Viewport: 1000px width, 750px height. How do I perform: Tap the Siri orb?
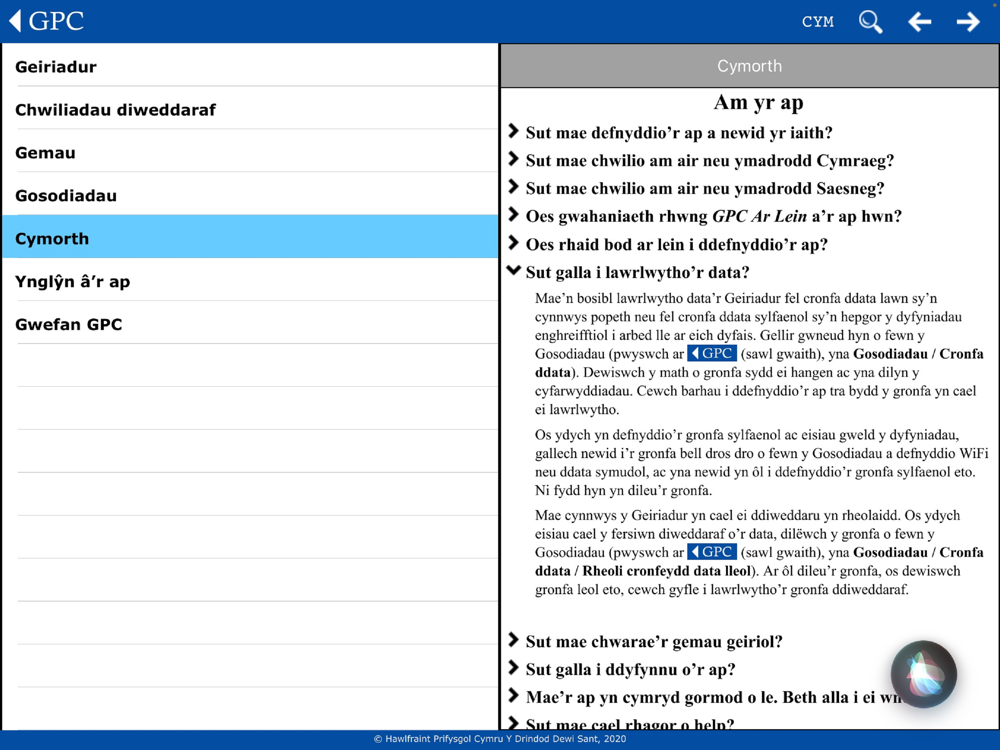(x=923, y=674)
